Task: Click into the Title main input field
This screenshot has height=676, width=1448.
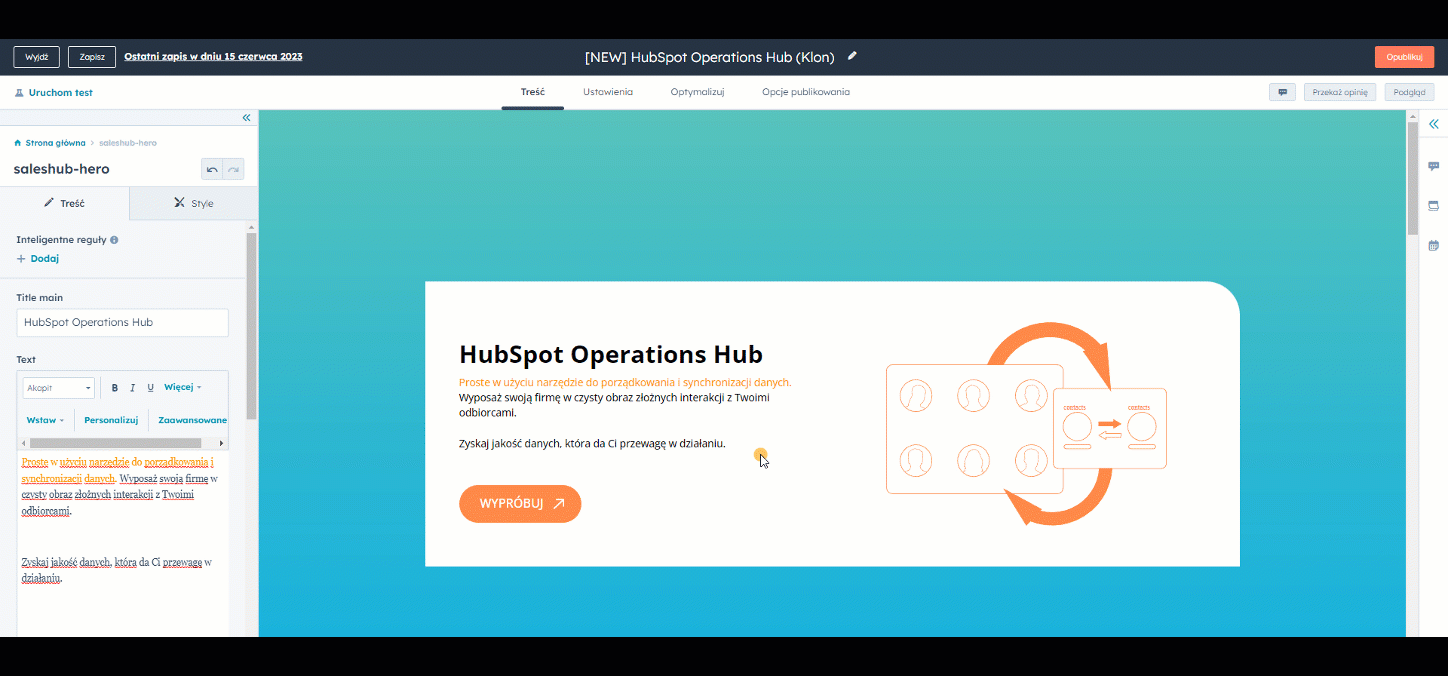Action: click(x=122, y=322)
